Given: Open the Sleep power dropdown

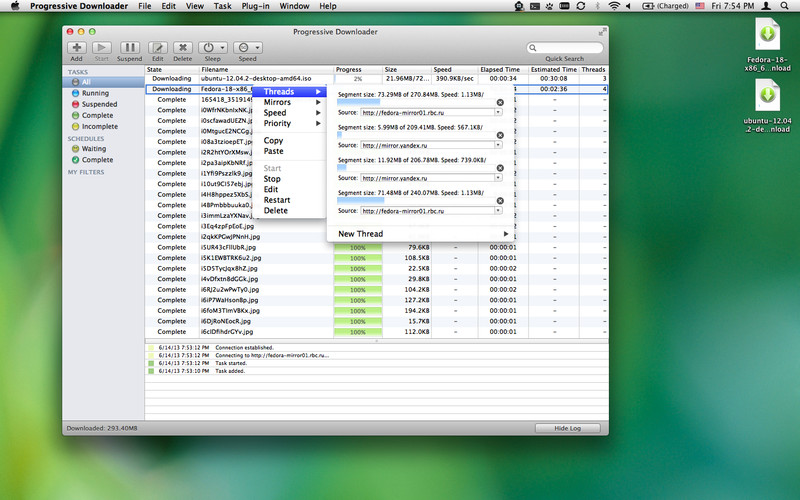Looking at the screenshot, I should (213, 48).
